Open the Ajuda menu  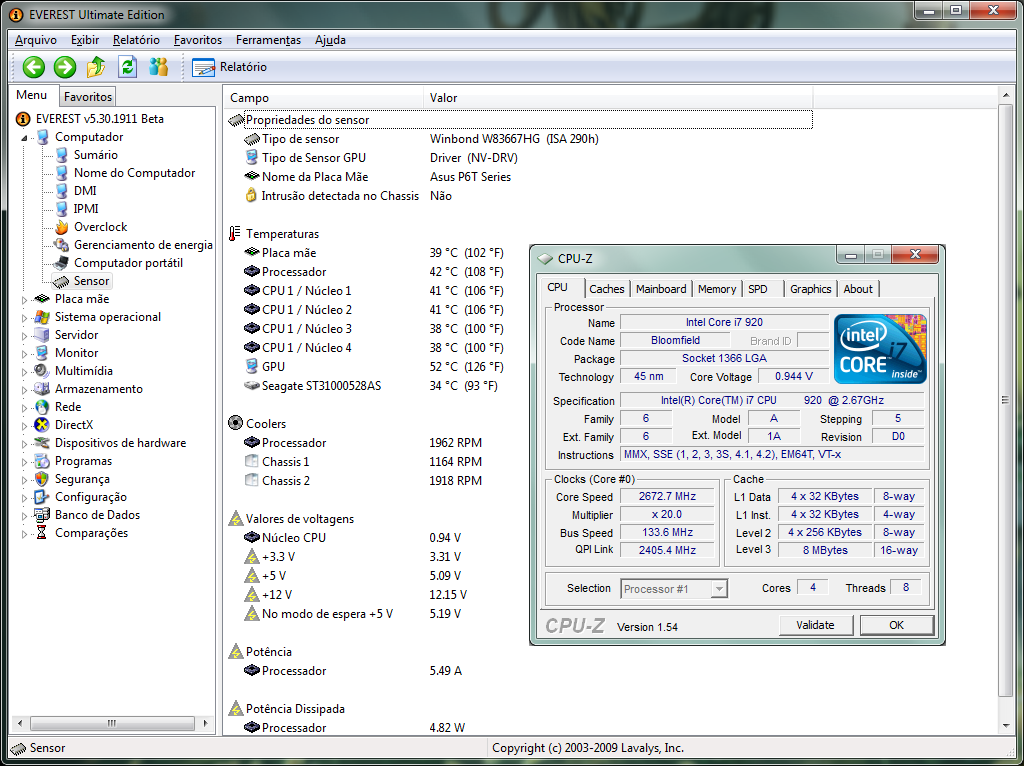pyautogui.click(x=330, y=40)
